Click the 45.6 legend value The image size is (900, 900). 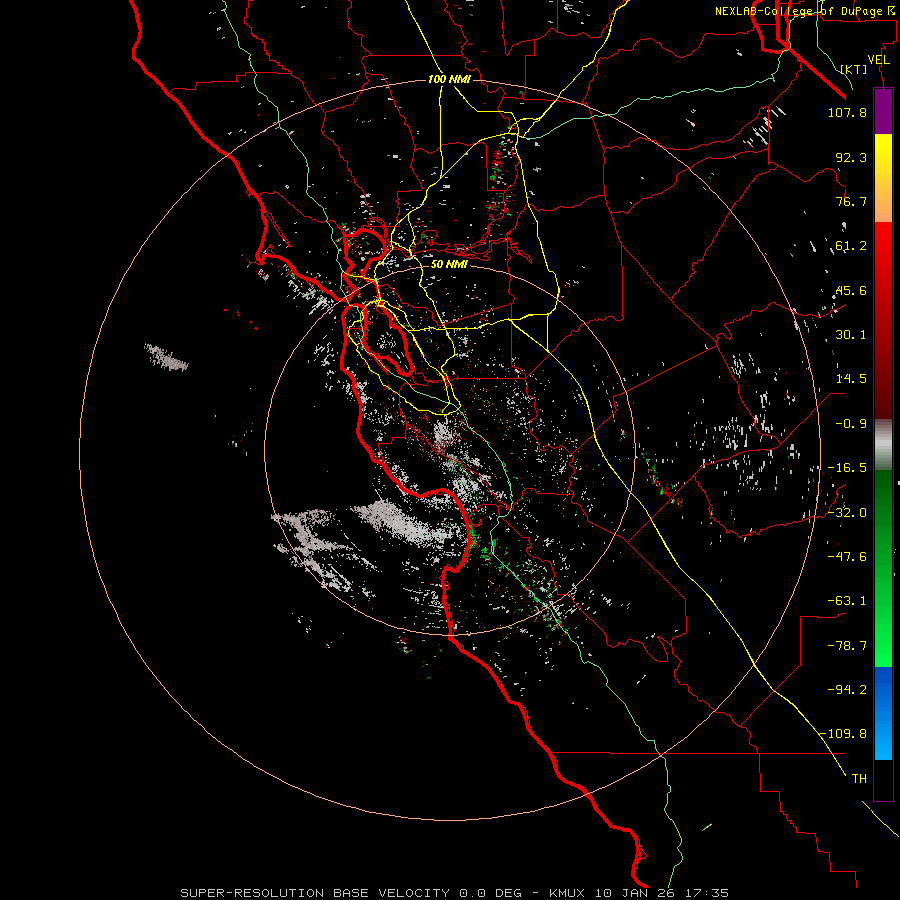pyautogui.click(x=851, y=290)
